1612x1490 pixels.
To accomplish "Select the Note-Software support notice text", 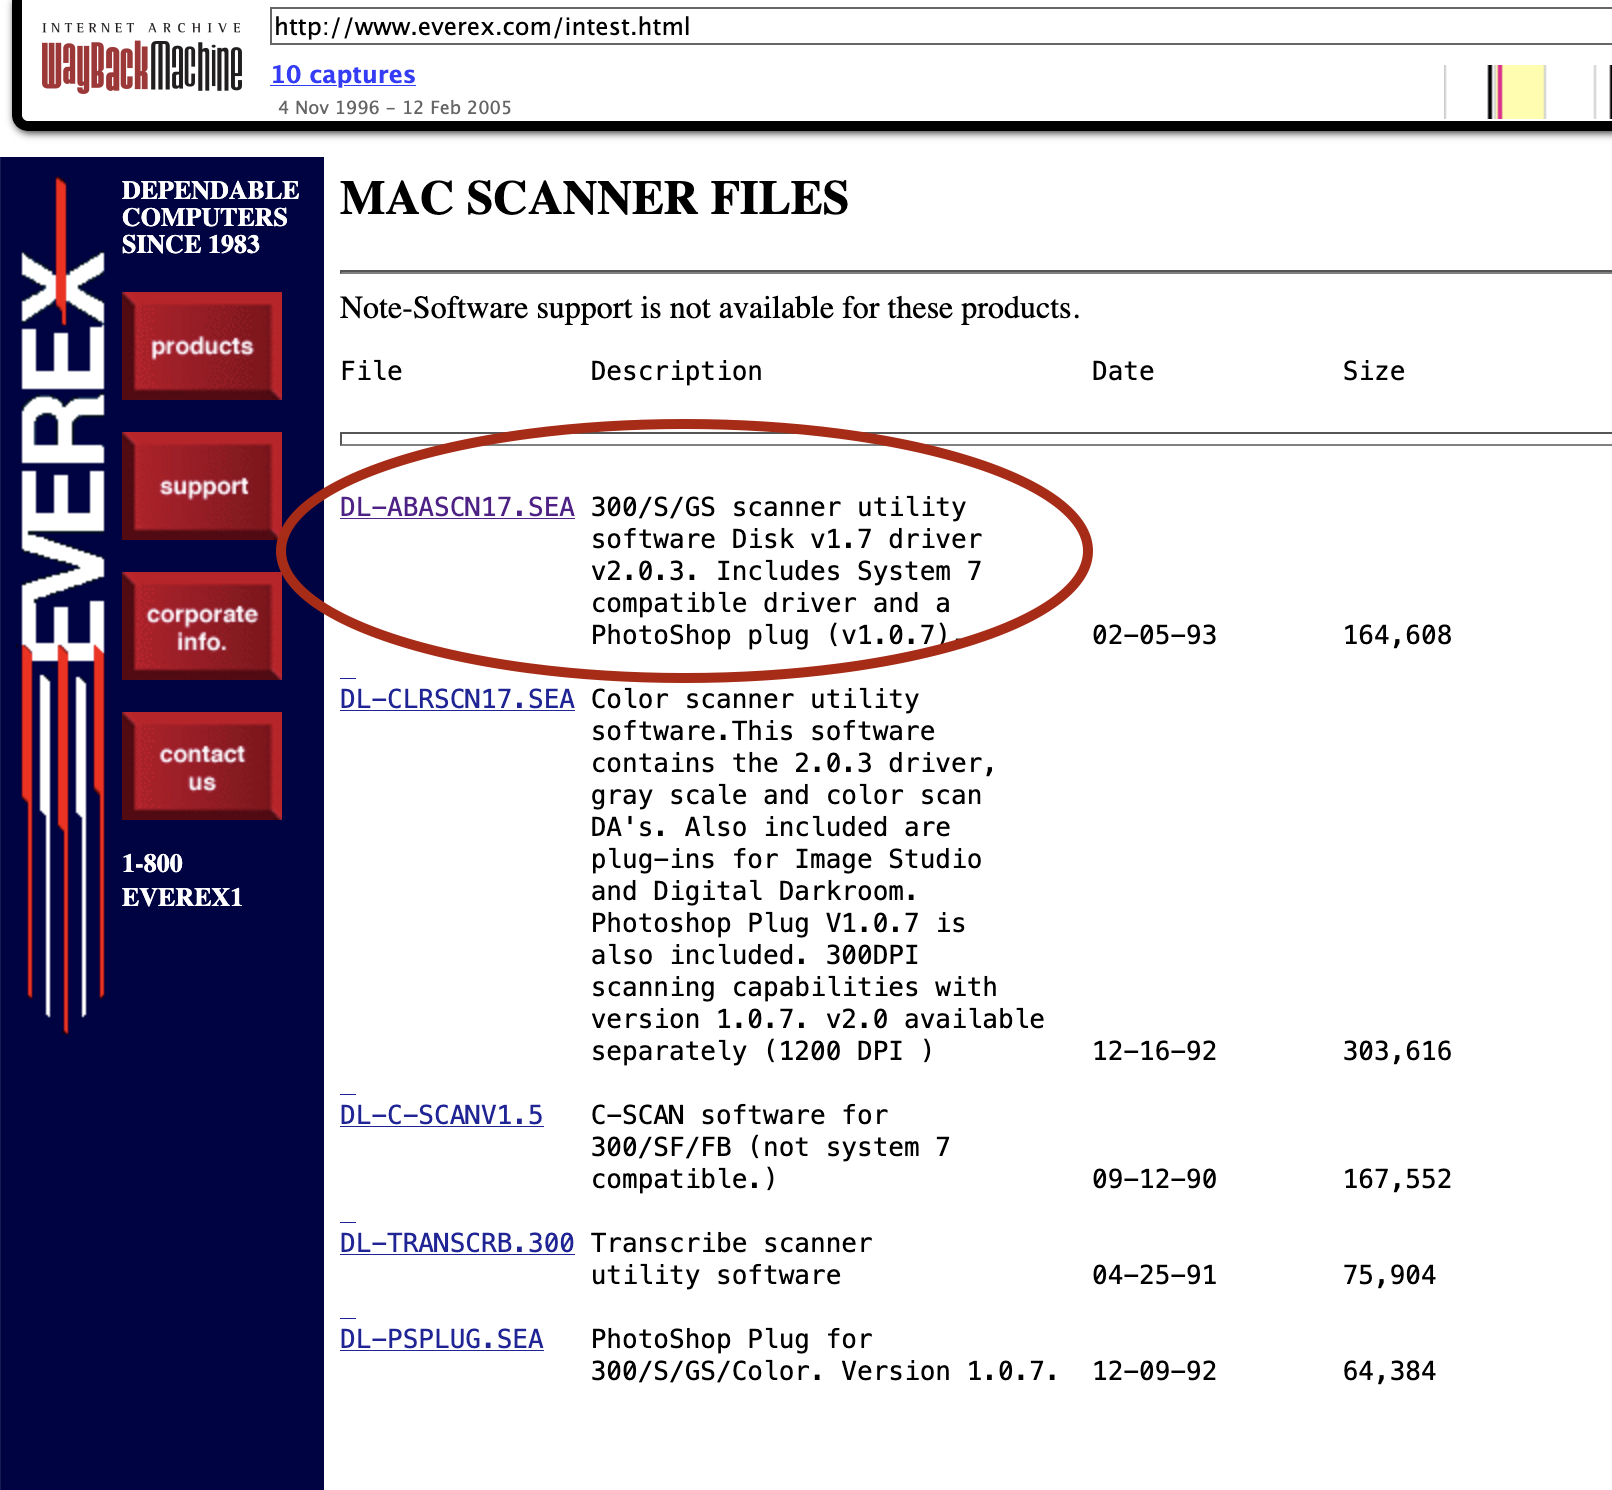I will pyautogui.click(x=710, y=308).
